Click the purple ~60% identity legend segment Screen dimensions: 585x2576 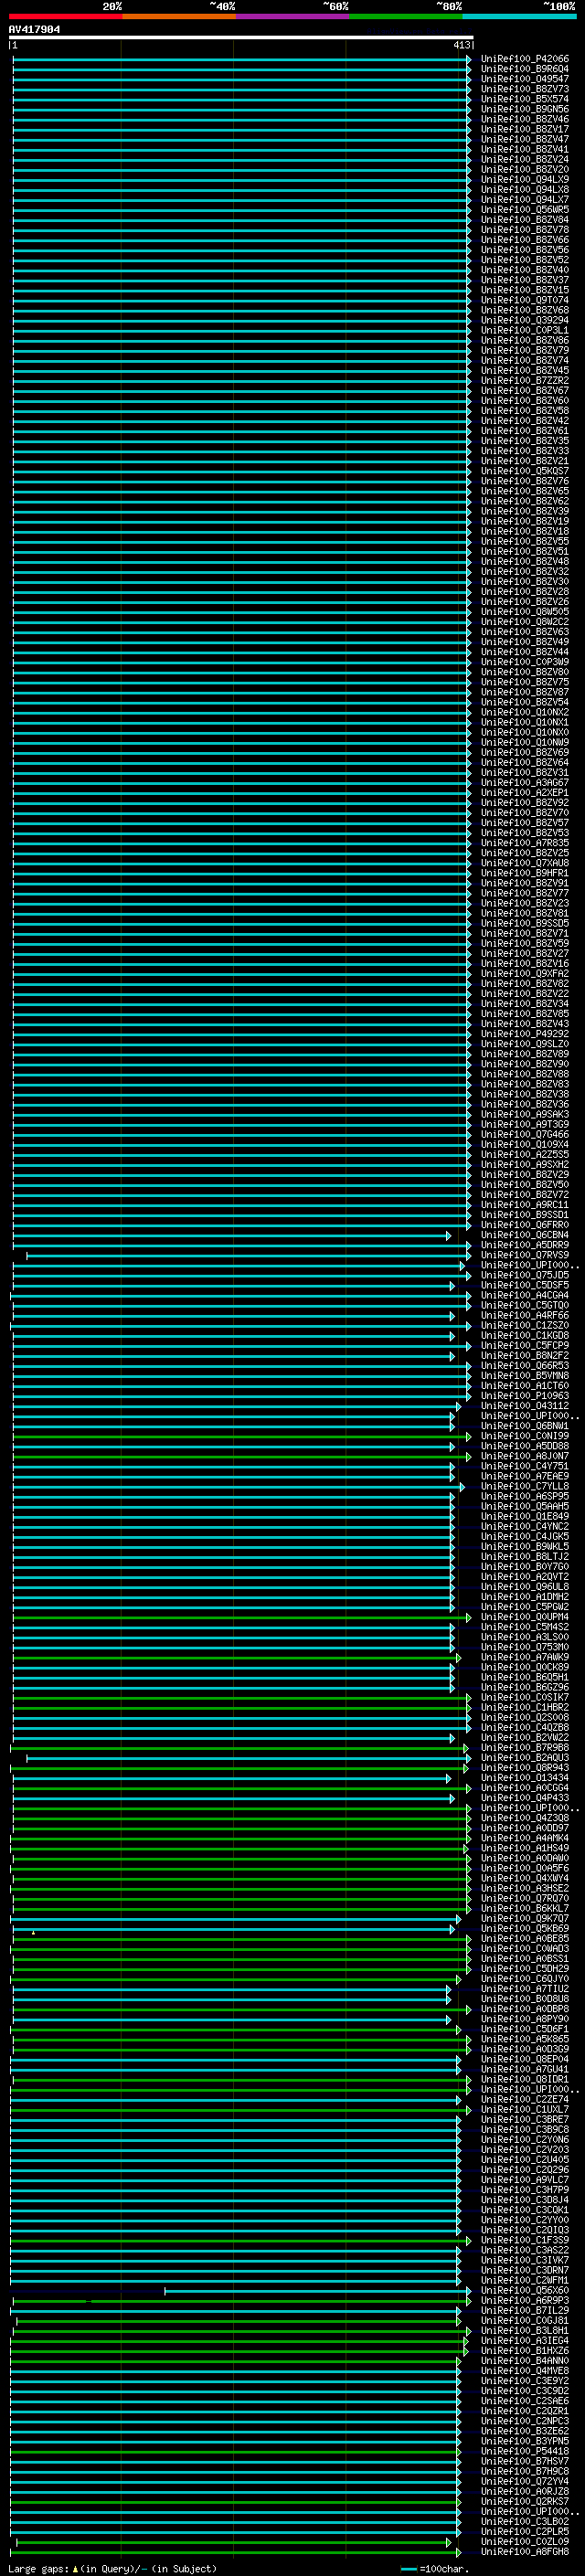[292, 16]
